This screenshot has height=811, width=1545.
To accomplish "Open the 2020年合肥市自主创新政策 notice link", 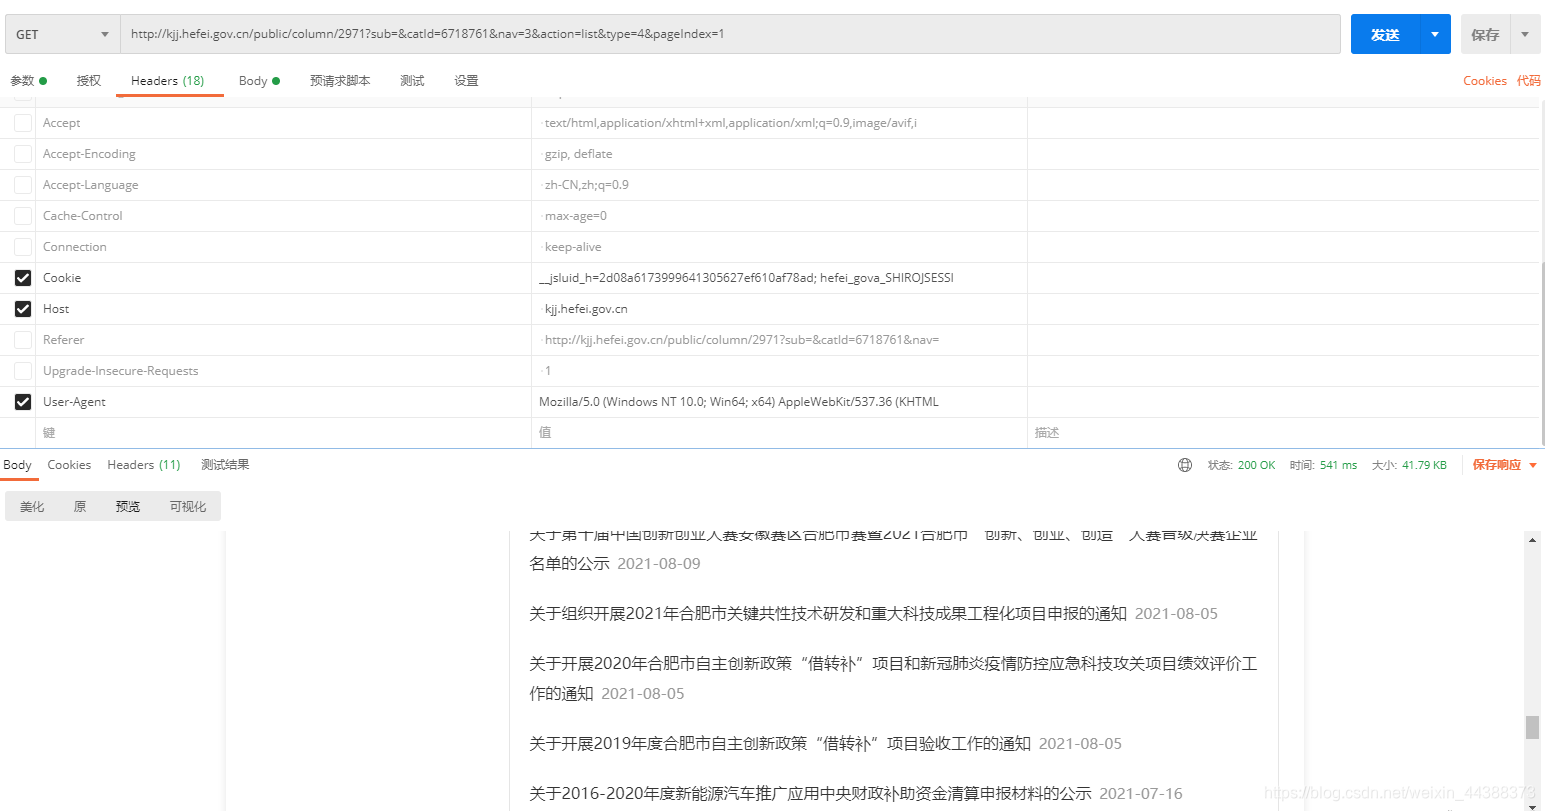I will tap(893, 679).
